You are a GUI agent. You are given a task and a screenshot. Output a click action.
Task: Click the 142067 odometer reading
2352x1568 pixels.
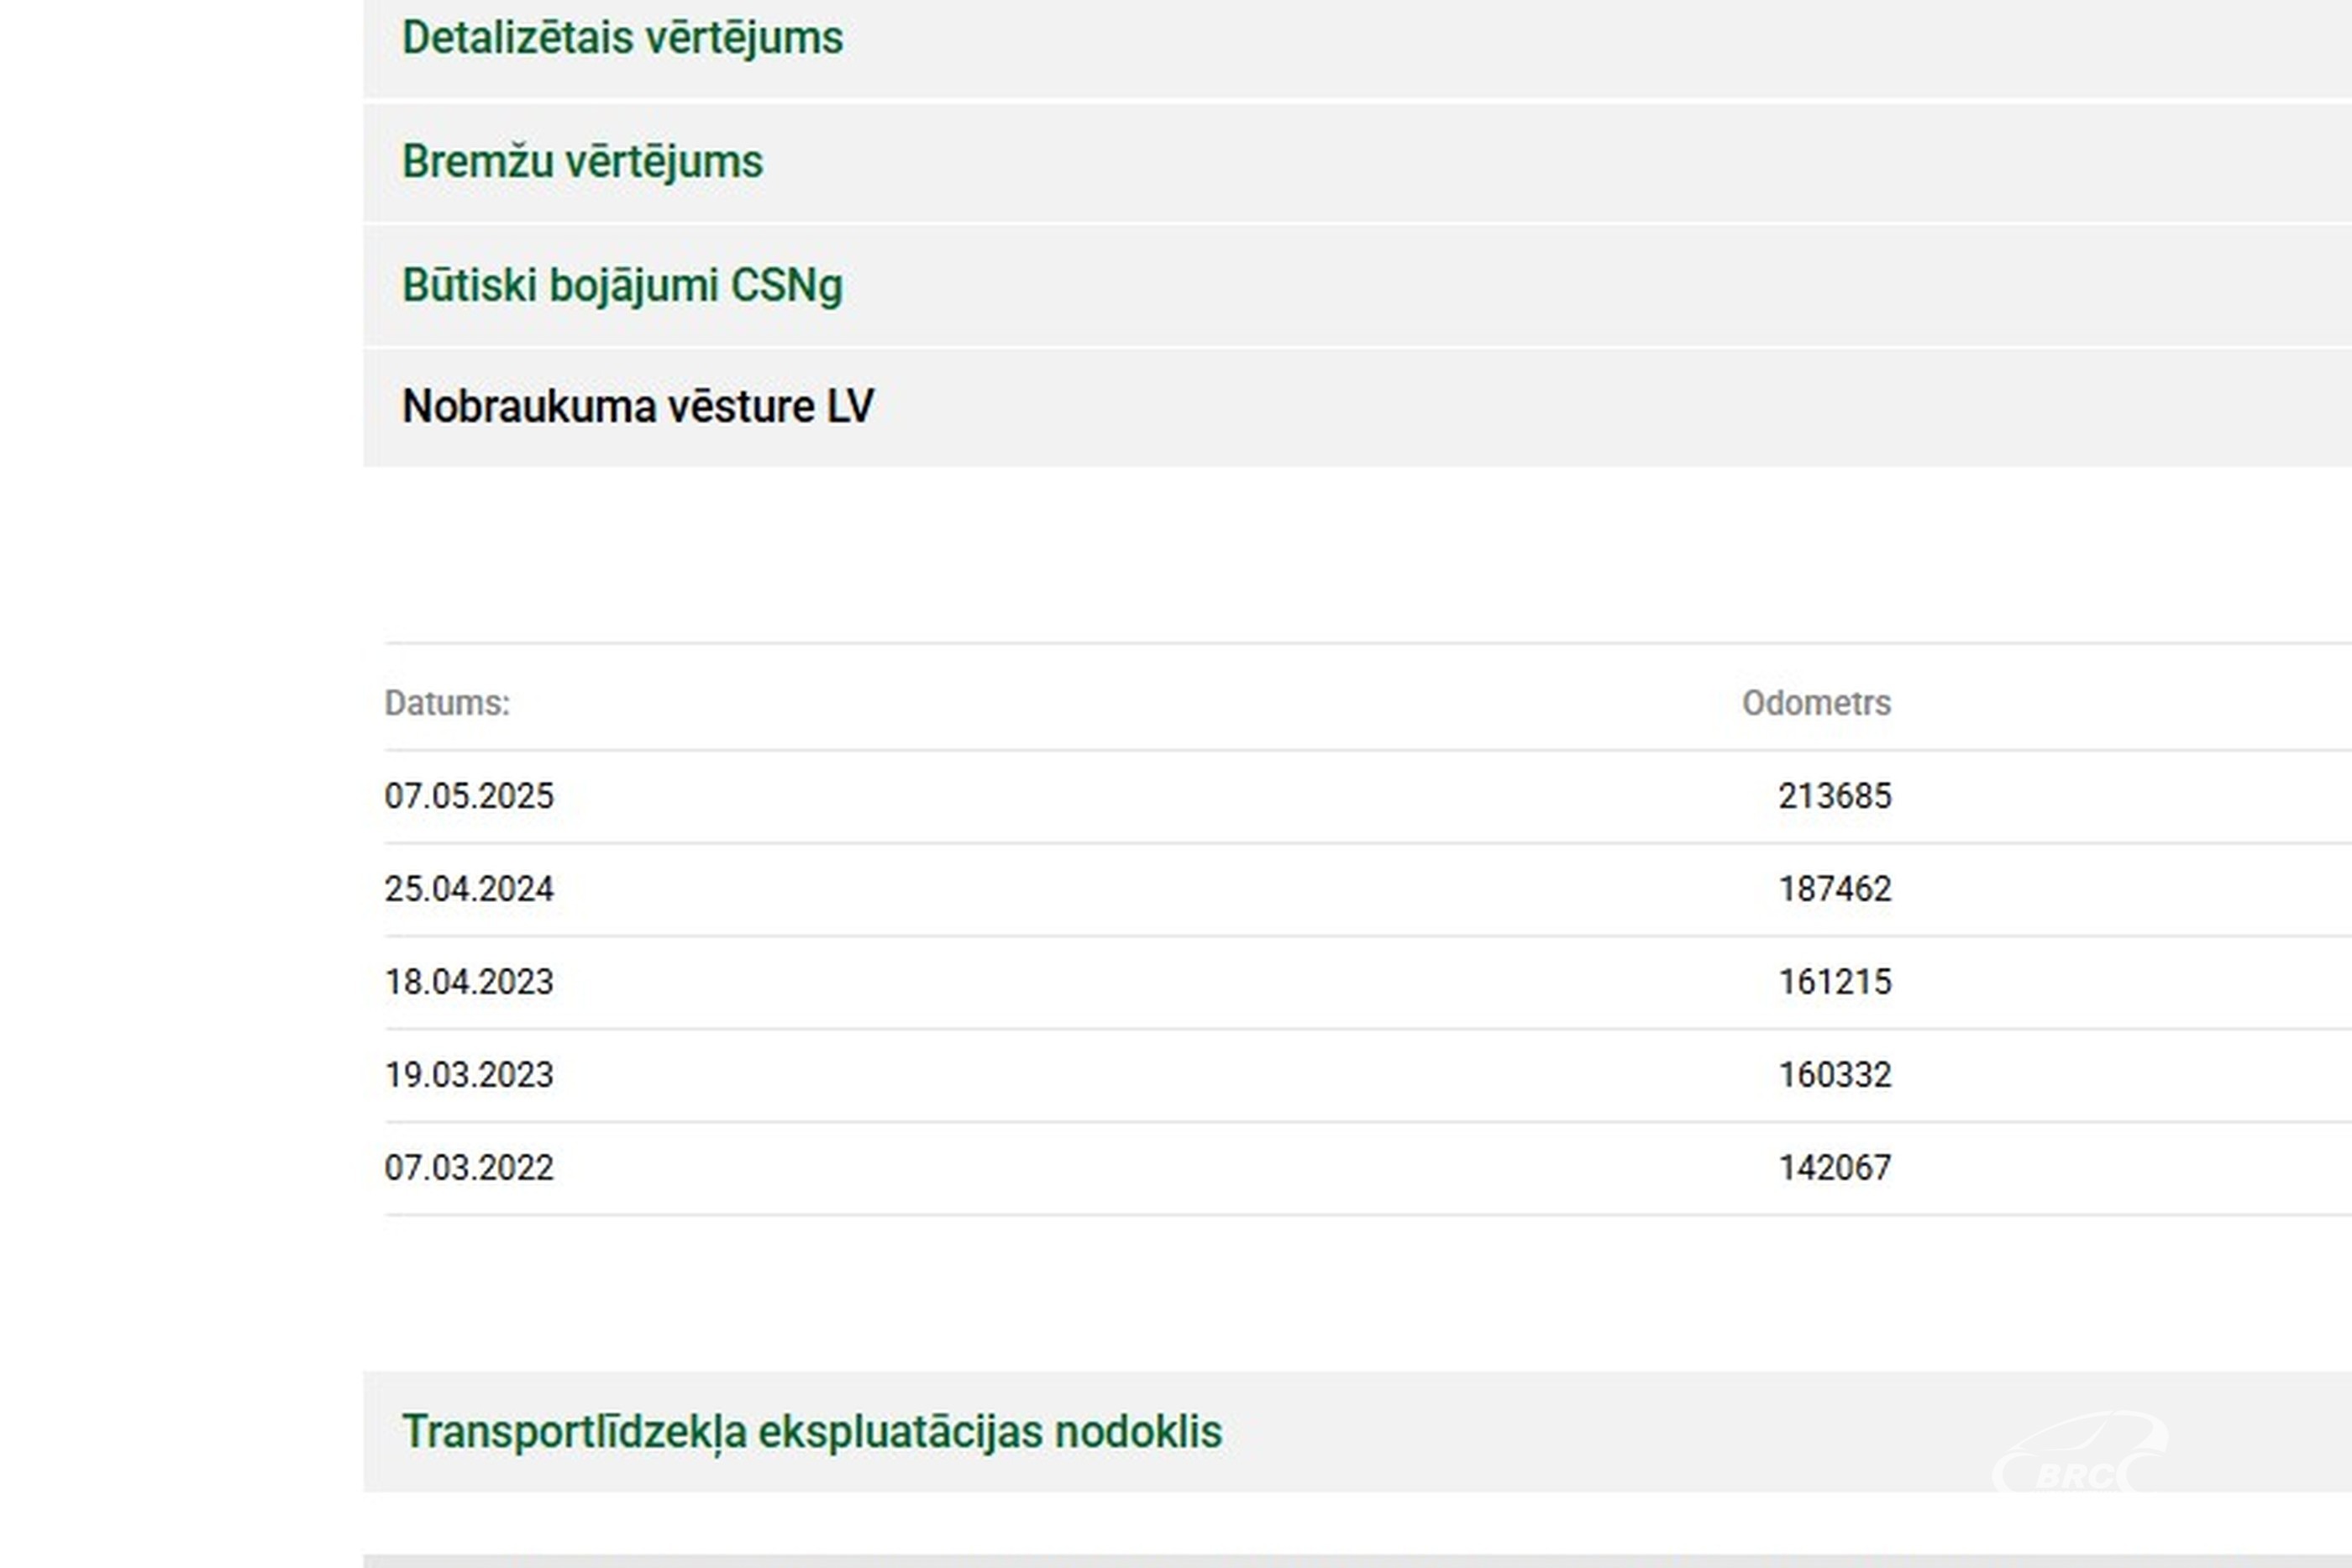[x=1834, y=1168]
